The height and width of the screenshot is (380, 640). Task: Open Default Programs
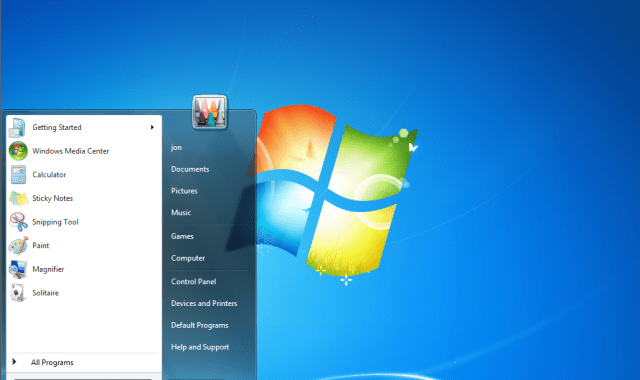(200, 325)
